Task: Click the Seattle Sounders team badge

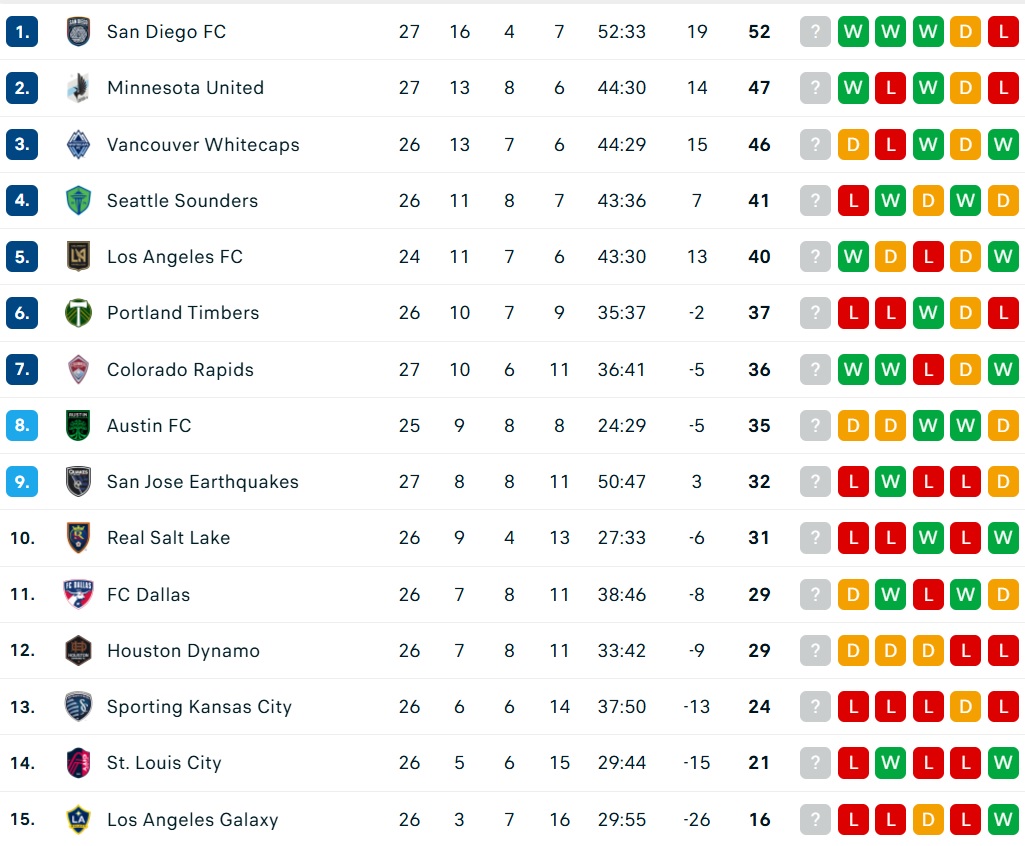Action: 78,201
